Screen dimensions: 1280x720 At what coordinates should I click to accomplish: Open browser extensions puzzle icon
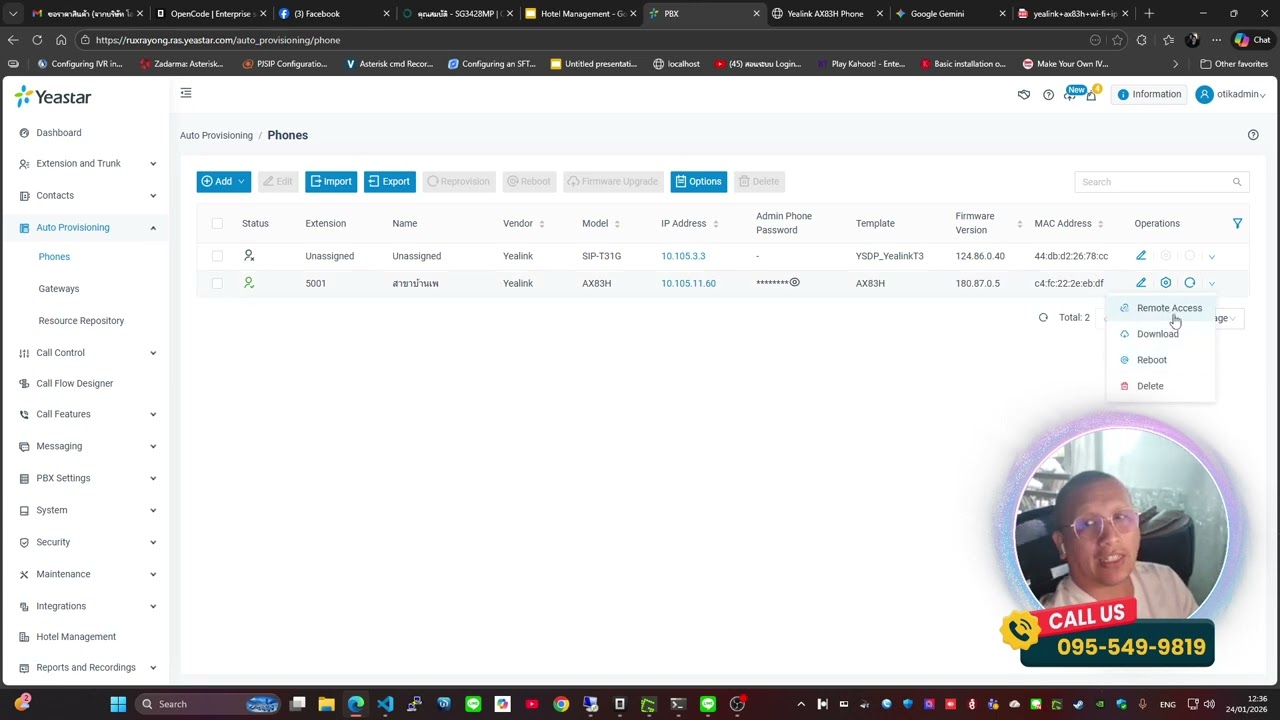1142,40
